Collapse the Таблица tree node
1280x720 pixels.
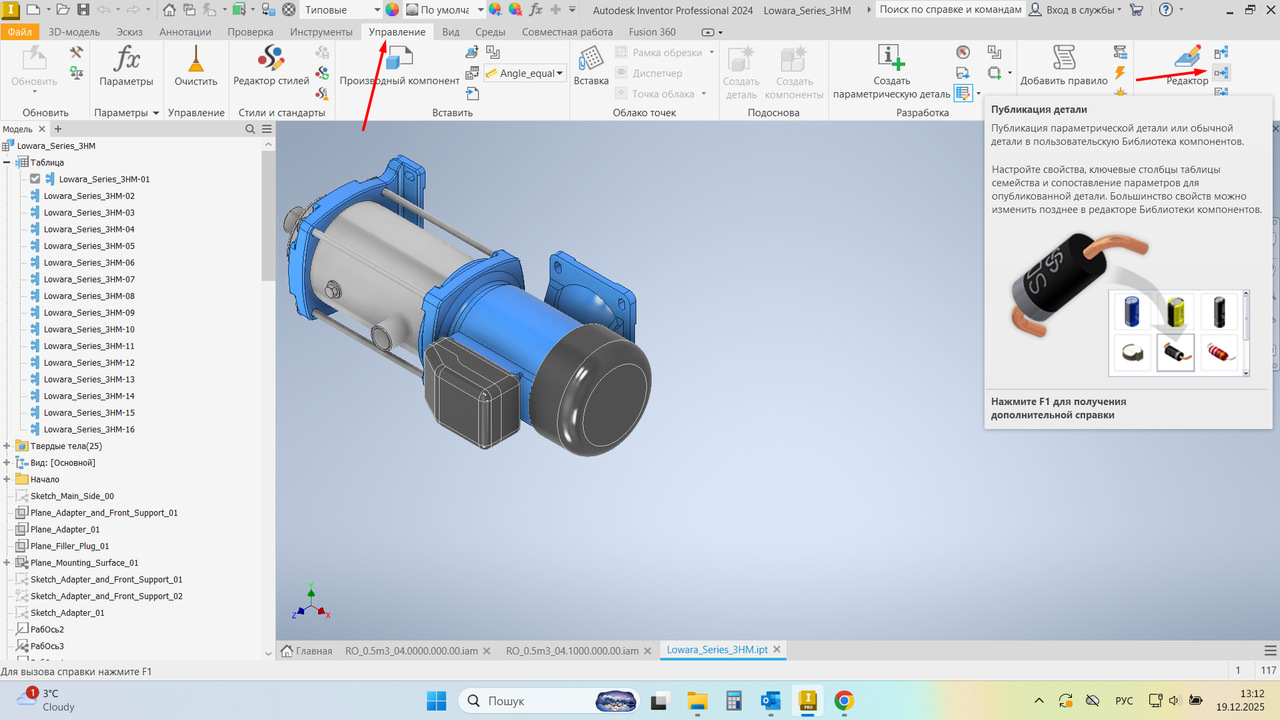[7, 162]
